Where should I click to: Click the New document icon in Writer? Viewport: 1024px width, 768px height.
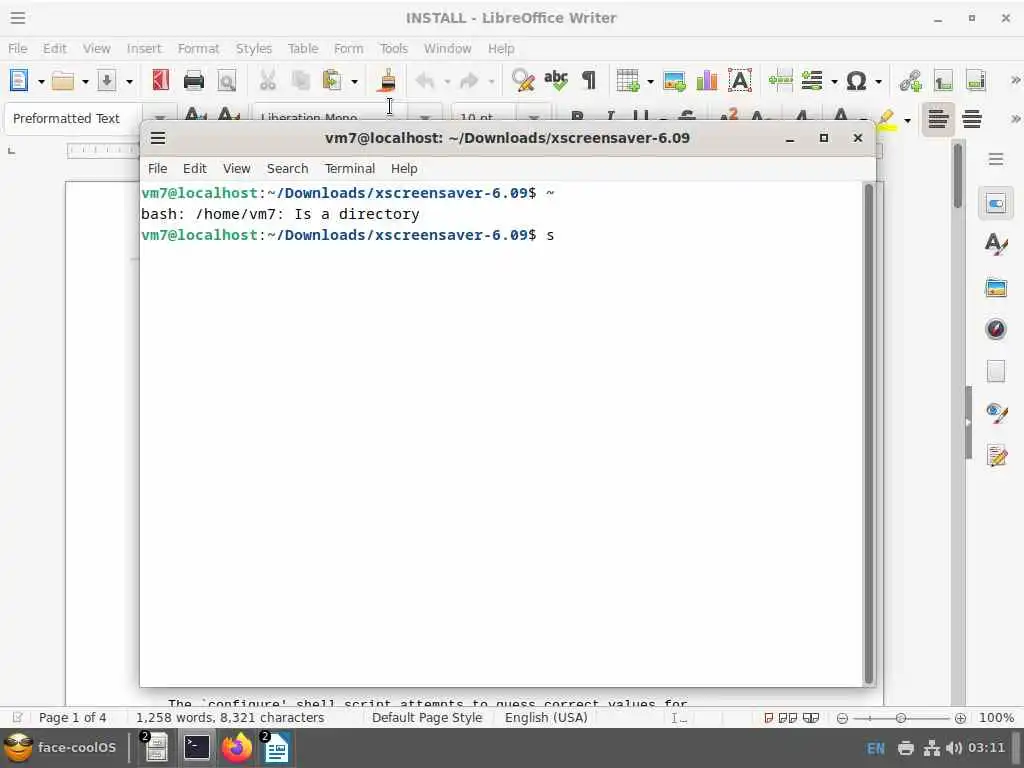(19, 80)
